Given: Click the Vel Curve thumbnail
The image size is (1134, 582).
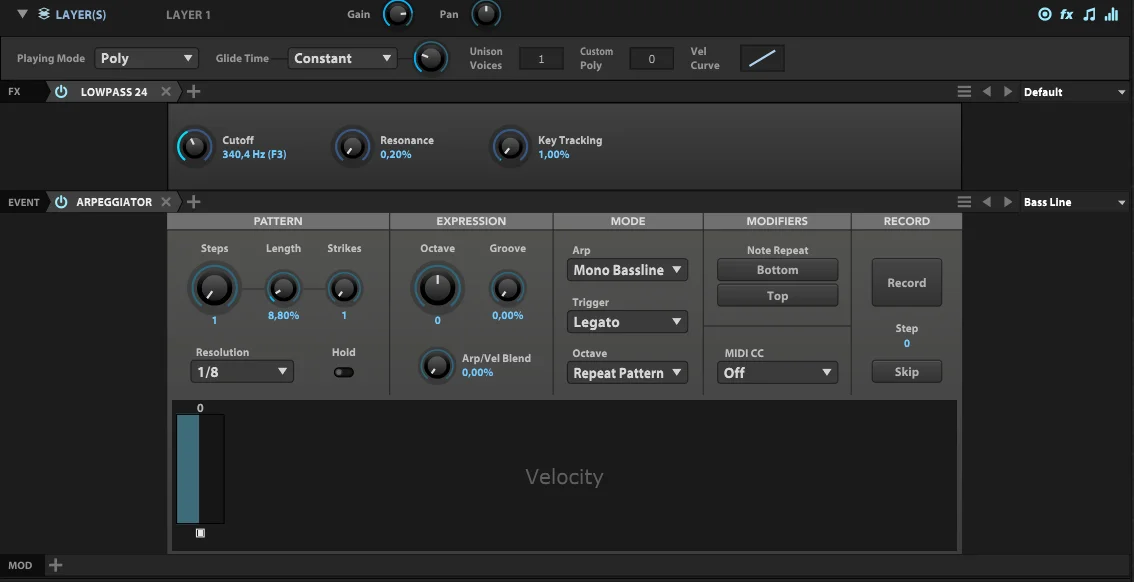Looking at the screenshot, I should (x=762, y=59).
